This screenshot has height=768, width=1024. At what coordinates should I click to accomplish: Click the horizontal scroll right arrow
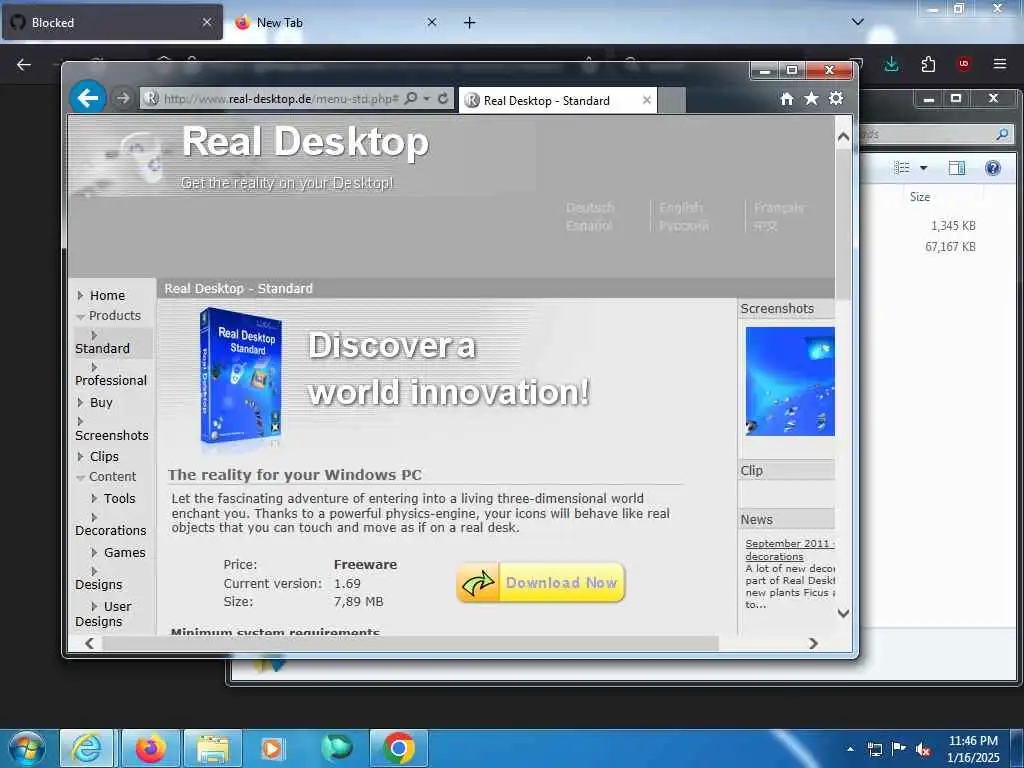pyautogui.click(x=813, y=643)
